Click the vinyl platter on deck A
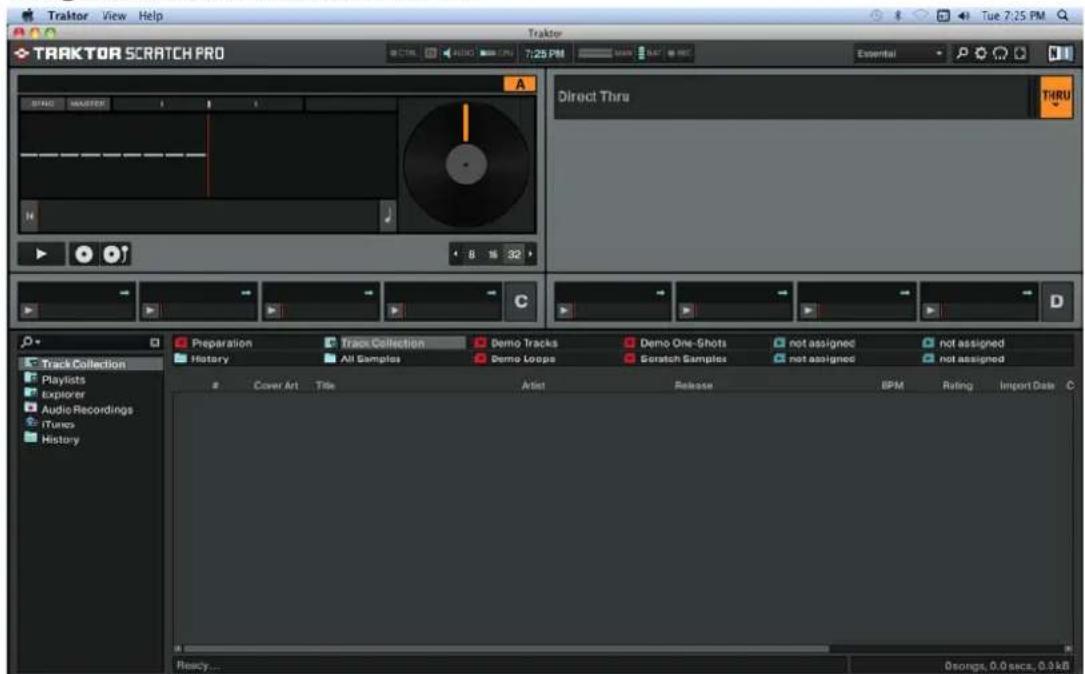1085x674 pixels. [466, 165]
